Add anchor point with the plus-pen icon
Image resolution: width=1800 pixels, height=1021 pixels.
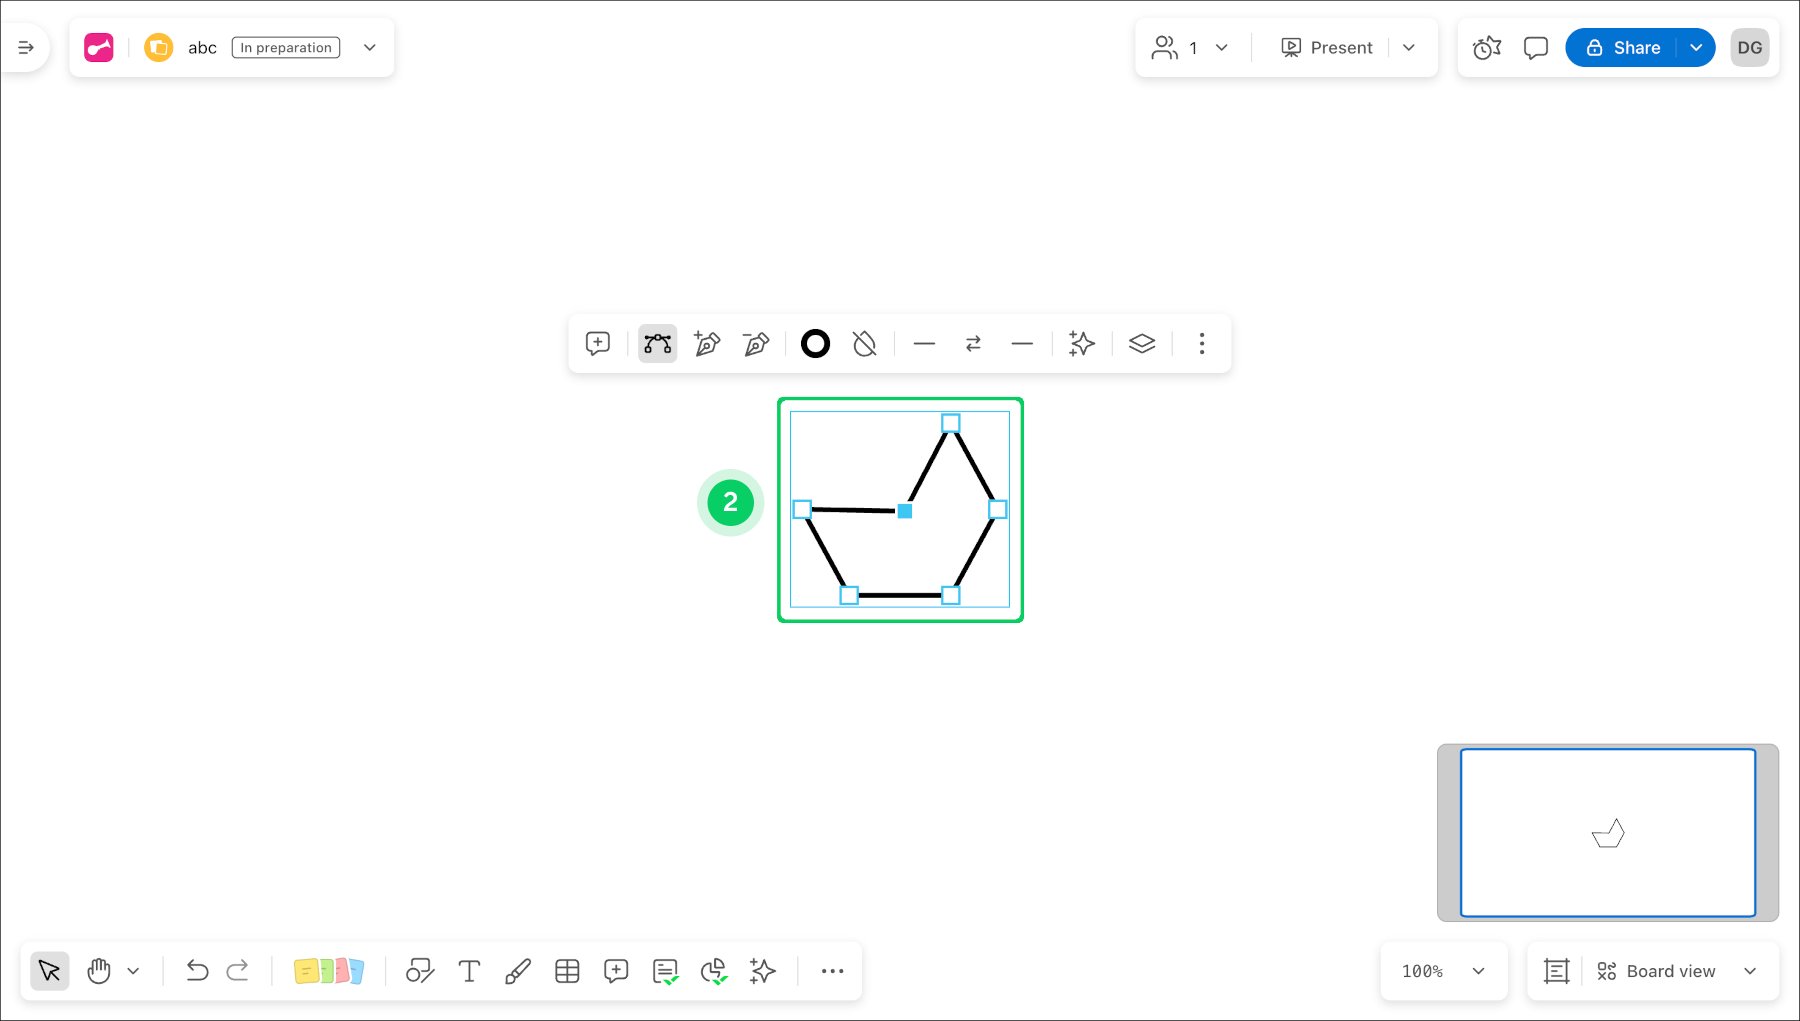tap(707, 343)
